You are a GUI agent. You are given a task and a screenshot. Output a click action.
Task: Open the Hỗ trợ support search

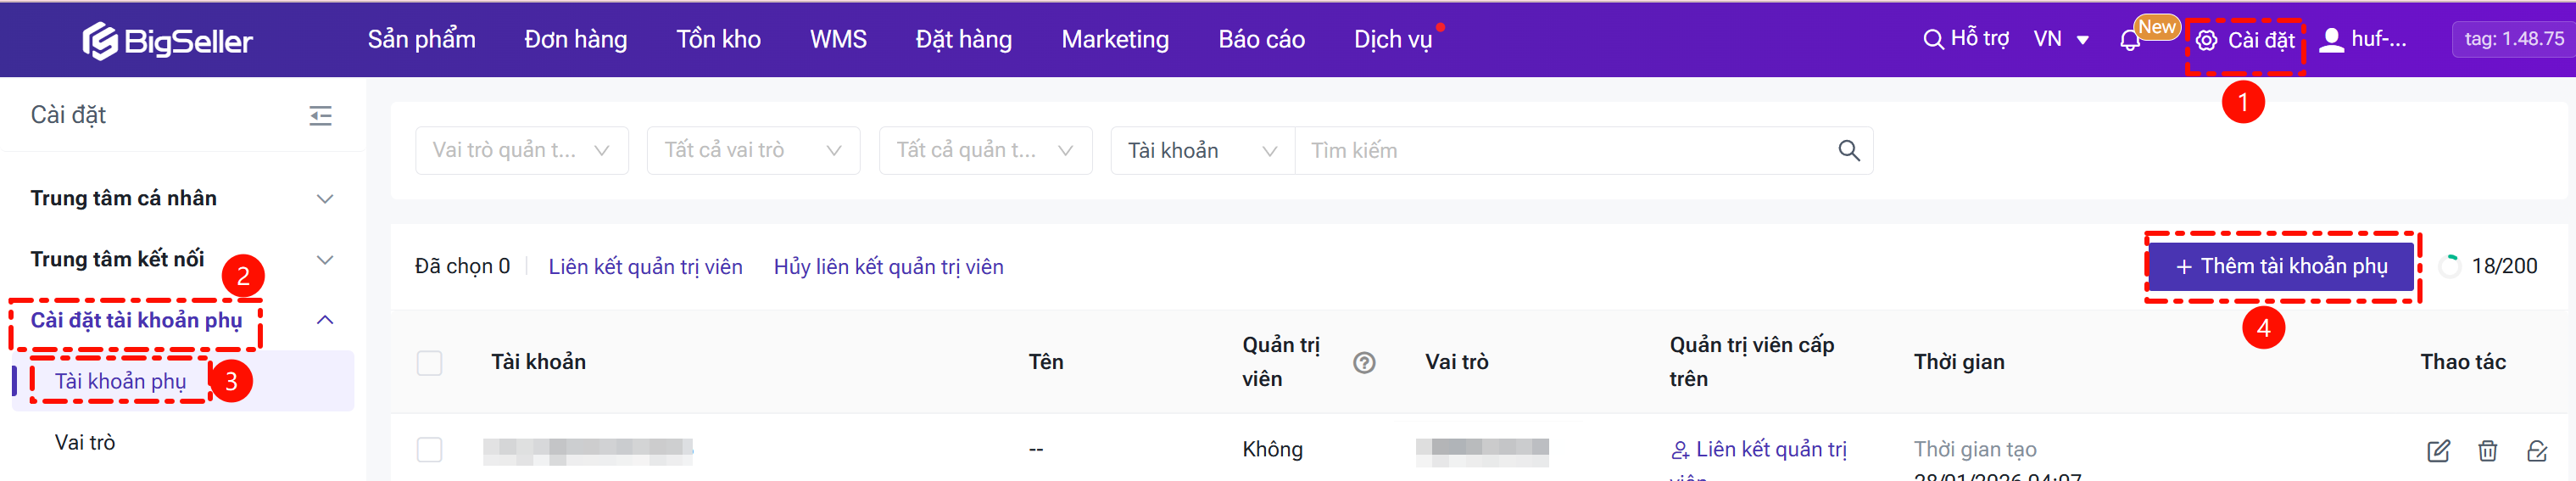click(1965, 39)
